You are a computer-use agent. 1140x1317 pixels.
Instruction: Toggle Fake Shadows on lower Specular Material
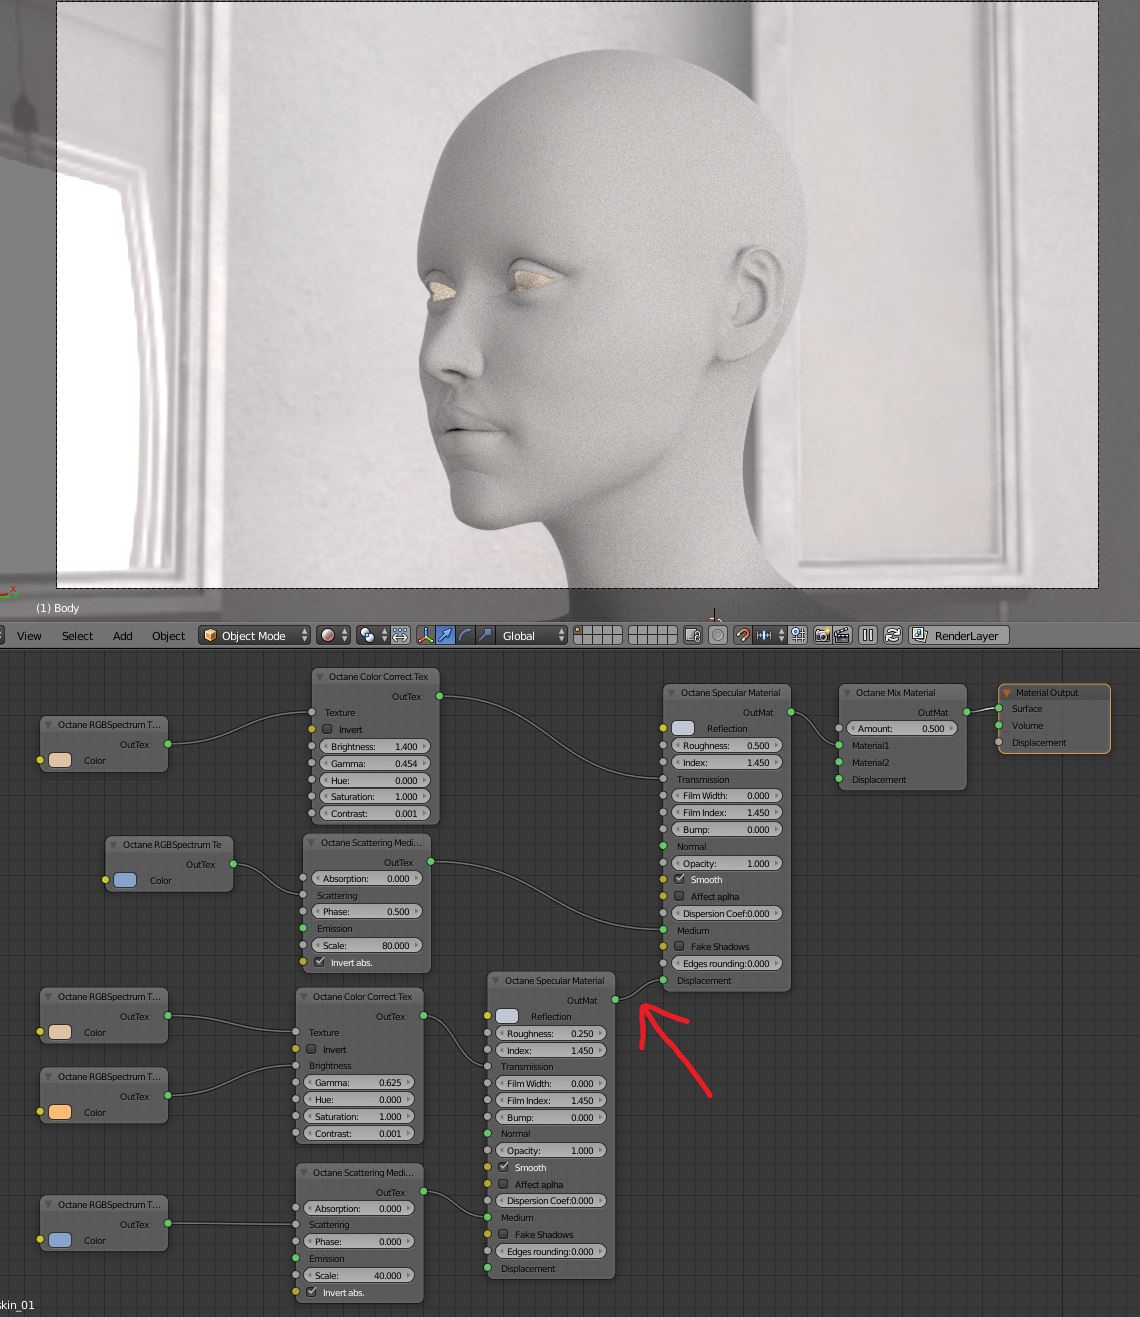tap(504, 1234)
